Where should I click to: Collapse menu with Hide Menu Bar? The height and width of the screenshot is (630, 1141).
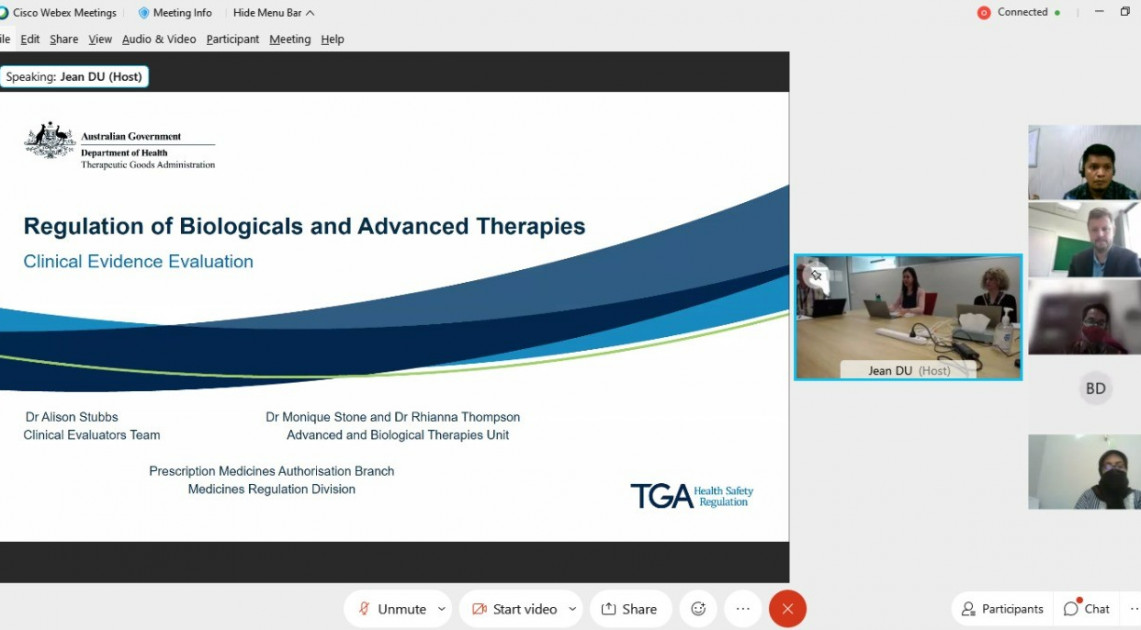(273, 13)
